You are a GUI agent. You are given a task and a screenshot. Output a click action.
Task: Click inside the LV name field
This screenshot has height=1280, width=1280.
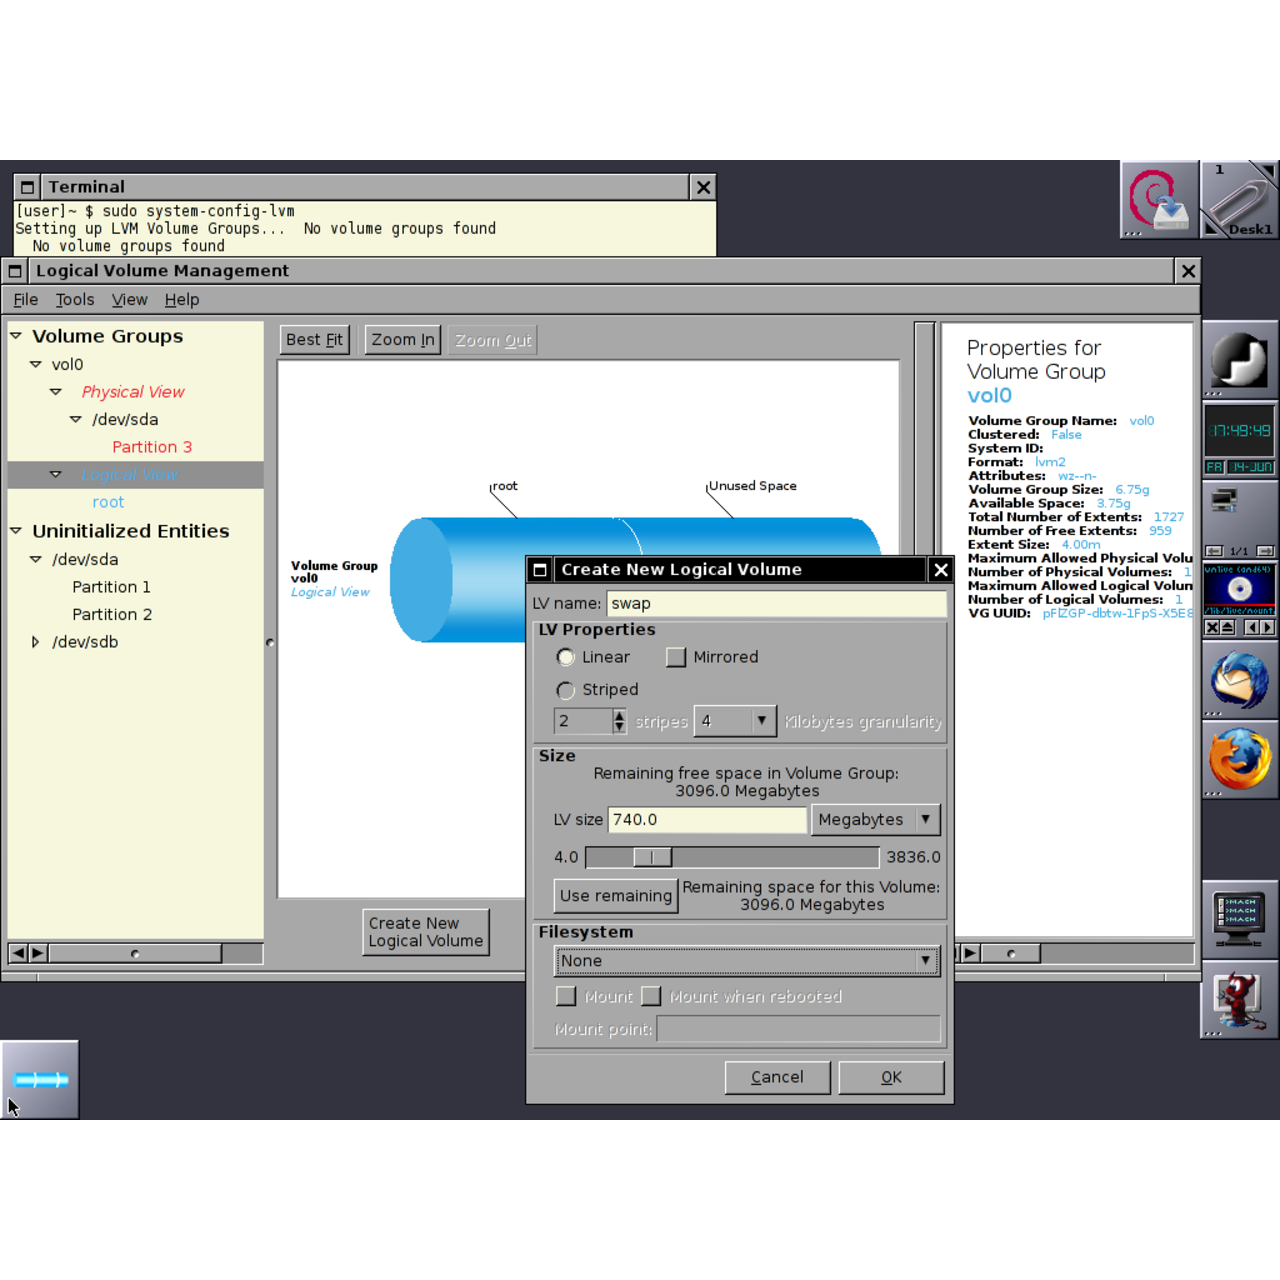click(777, 603)
